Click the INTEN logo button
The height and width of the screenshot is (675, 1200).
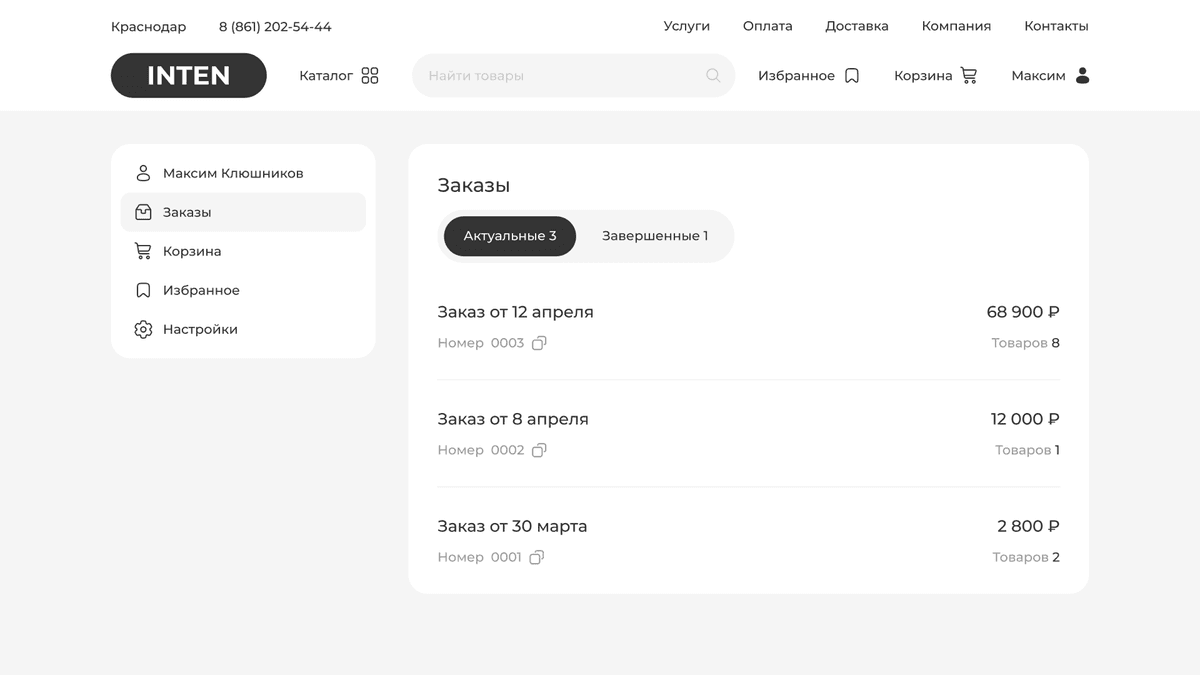[189, 76]
